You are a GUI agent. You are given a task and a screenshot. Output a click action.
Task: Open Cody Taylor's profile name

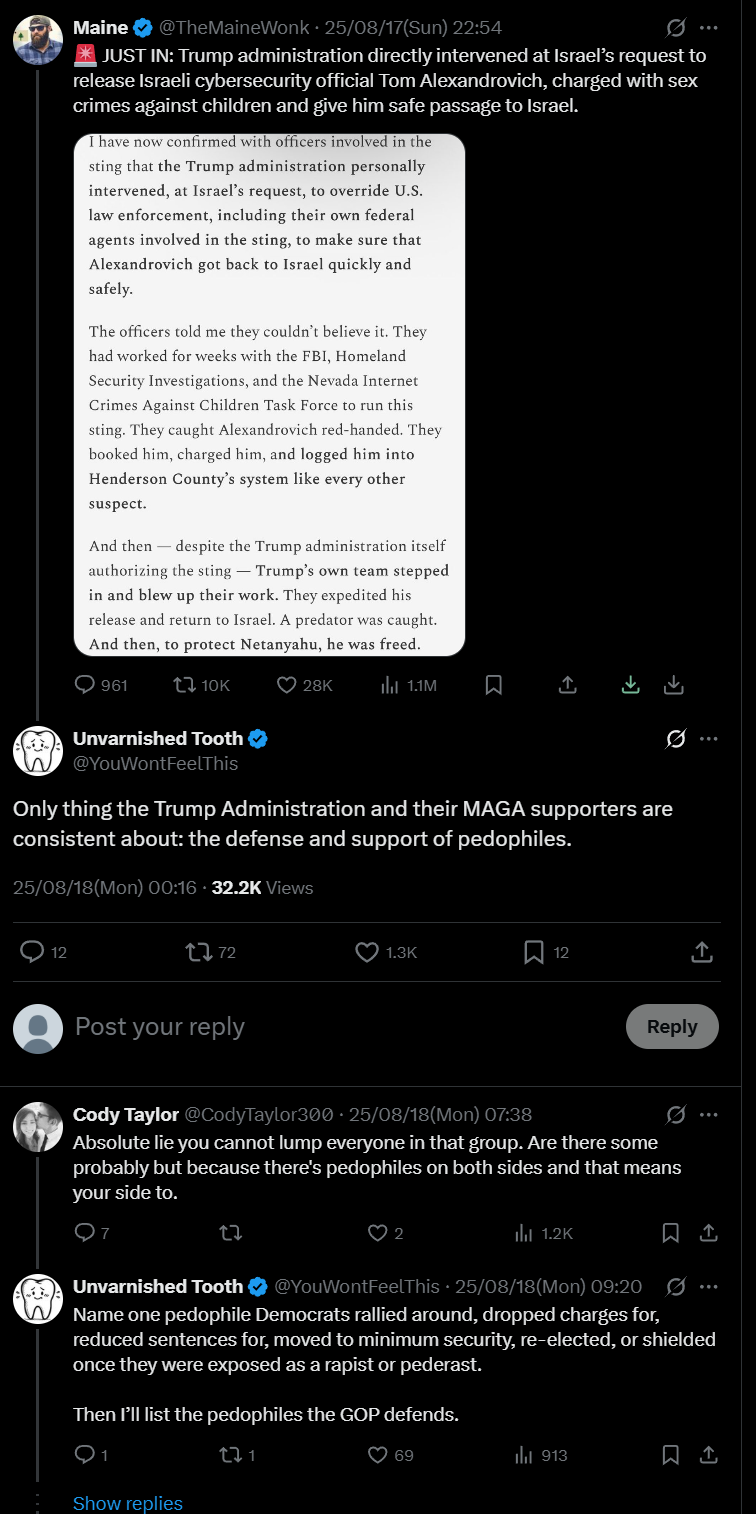(126, 1114)
